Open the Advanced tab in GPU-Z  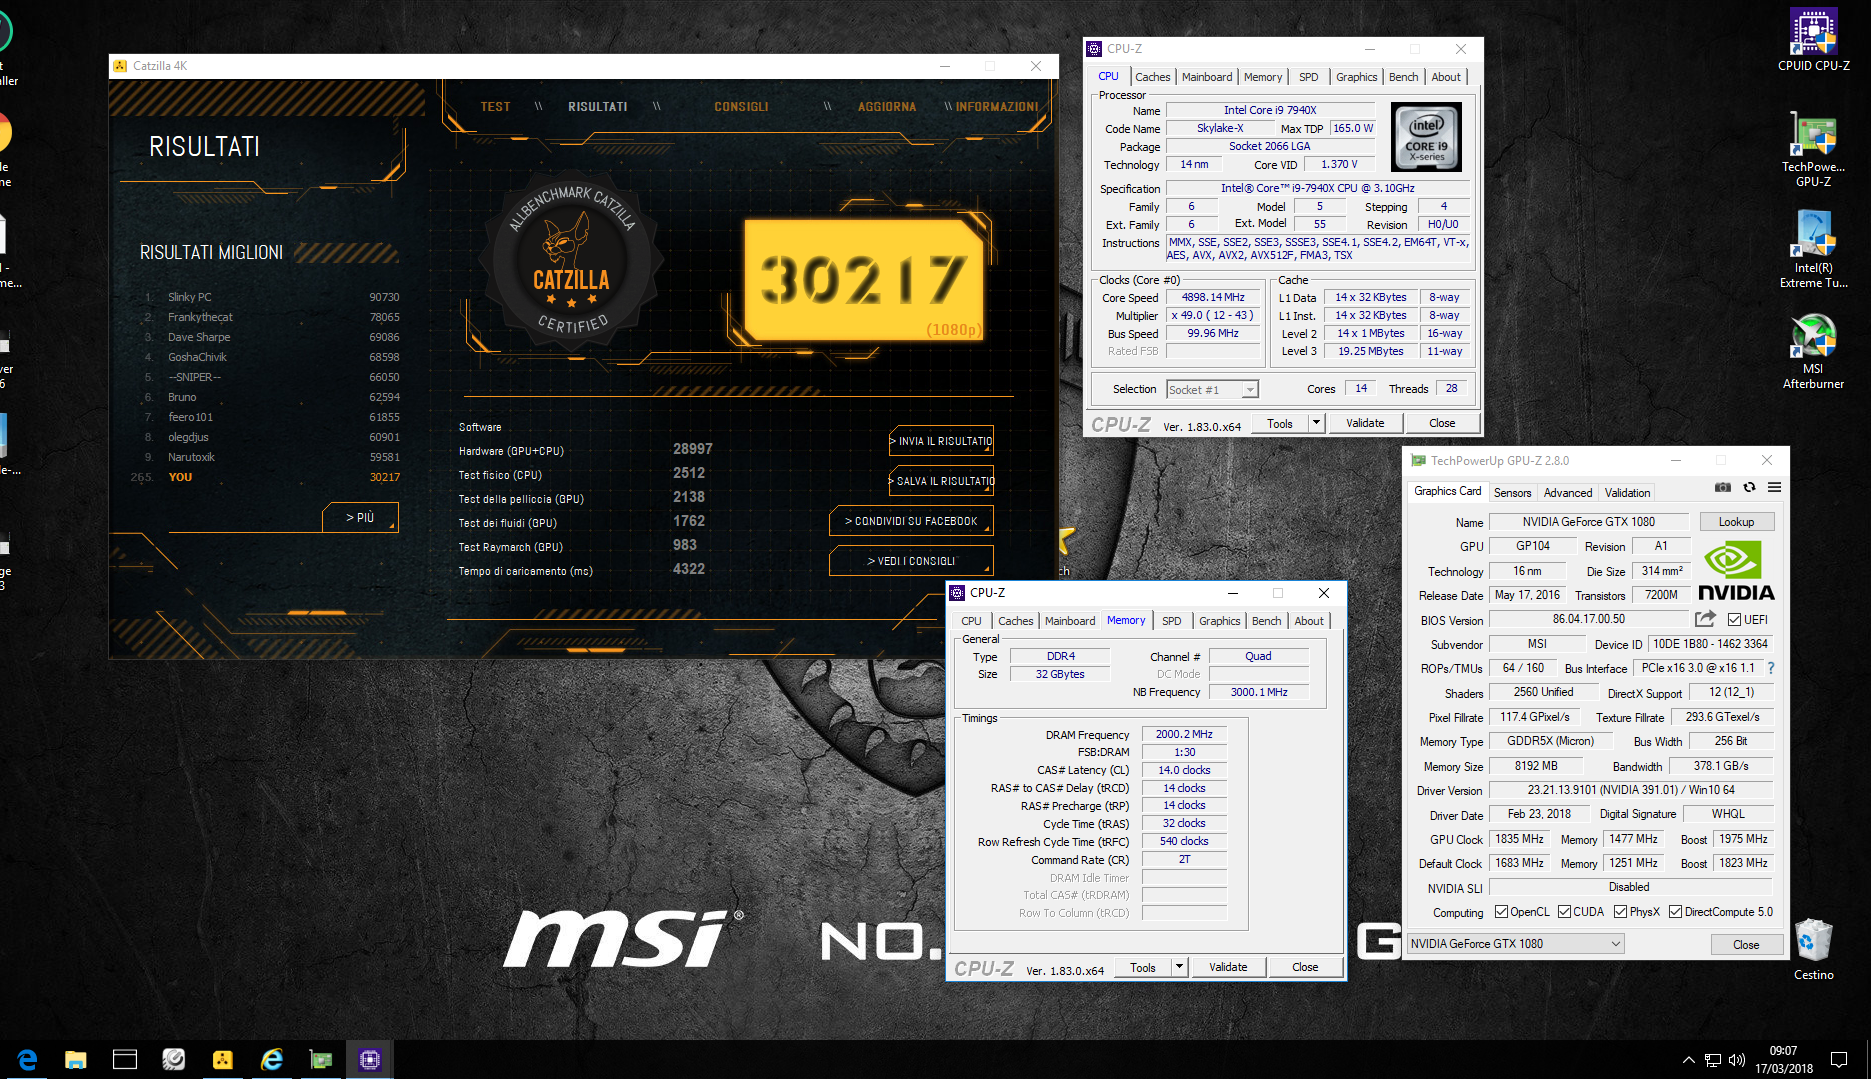tap(1567, 492)
